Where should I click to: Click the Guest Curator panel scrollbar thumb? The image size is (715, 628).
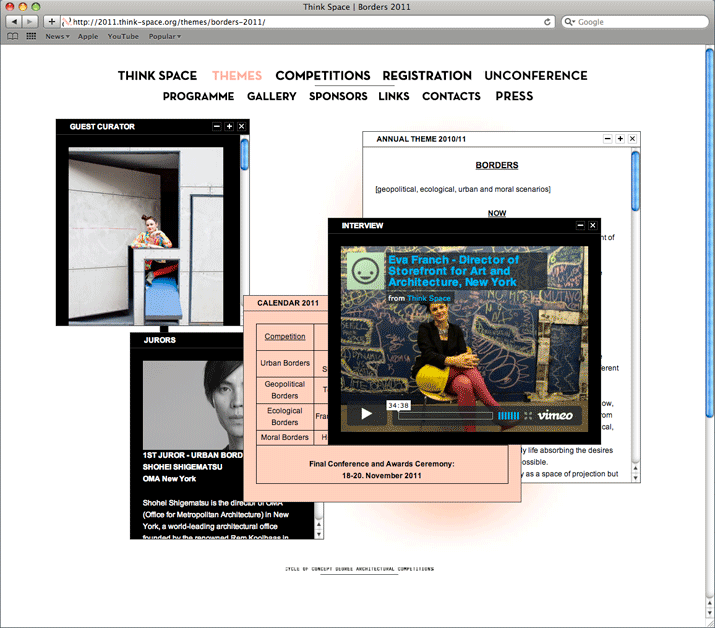[244, 154]
